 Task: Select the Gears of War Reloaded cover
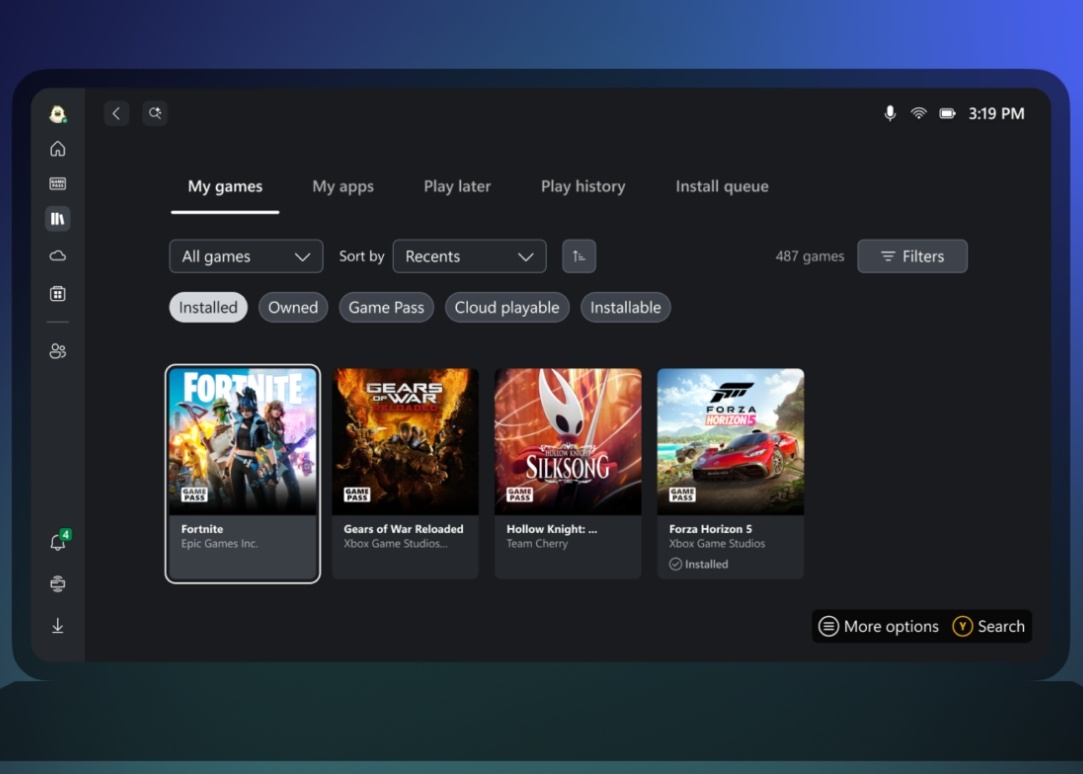405,441
